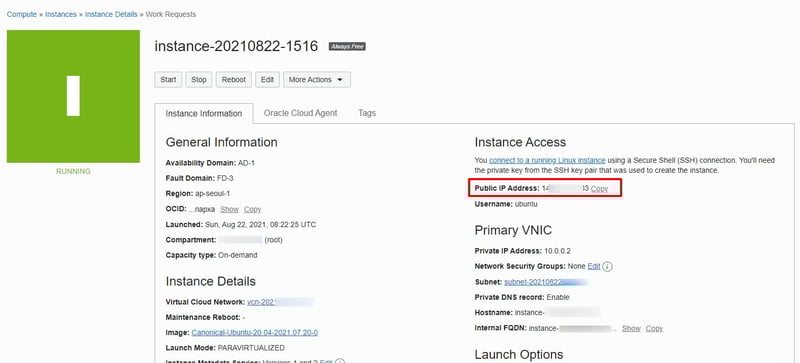Open the Compute breadcrumb link
The height and width of the screenshot is (363, 800).
[21, 14]
